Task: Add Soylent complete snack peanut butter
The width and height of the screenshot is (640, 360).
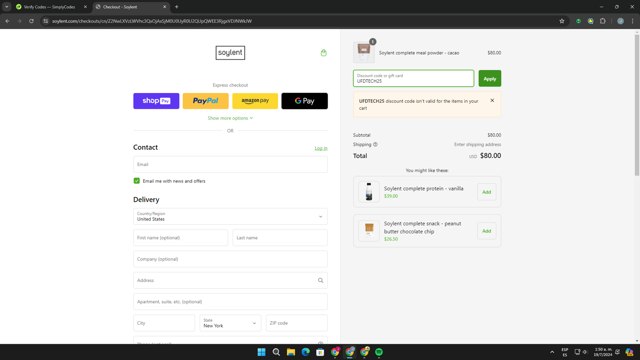Action: click(x=487, y=231)
